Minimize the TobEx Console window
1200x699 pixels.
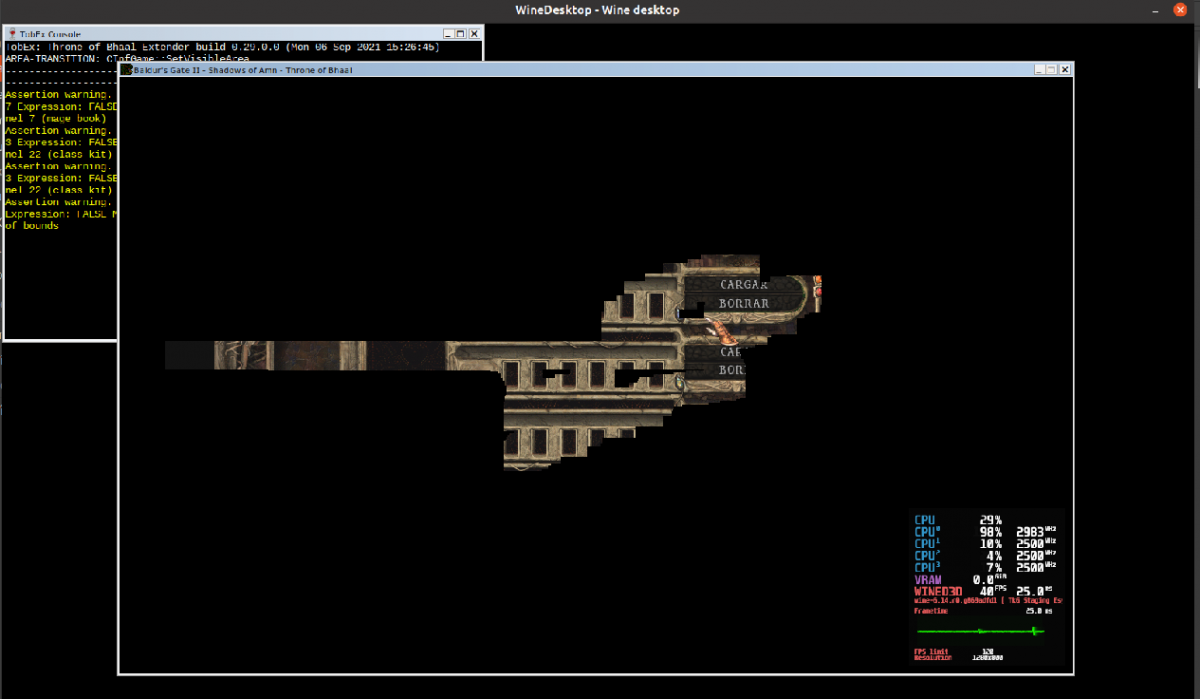(x=447, y=34)
